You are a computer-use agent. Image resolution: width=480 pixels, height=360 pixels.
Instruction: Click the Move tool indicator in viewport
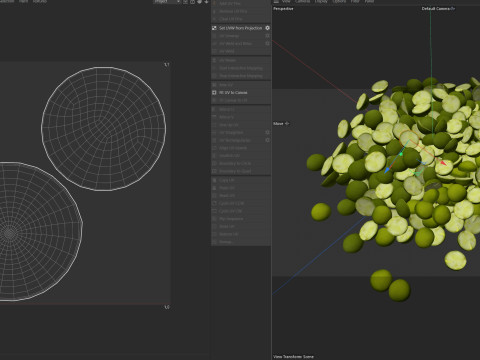281,124
